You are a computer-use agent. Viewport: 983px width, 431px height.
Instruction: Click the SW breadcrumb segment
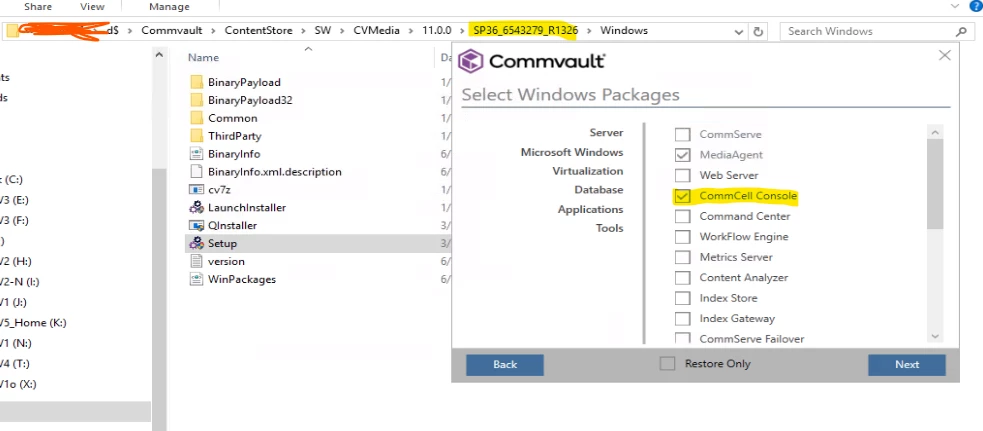point(323,31)
